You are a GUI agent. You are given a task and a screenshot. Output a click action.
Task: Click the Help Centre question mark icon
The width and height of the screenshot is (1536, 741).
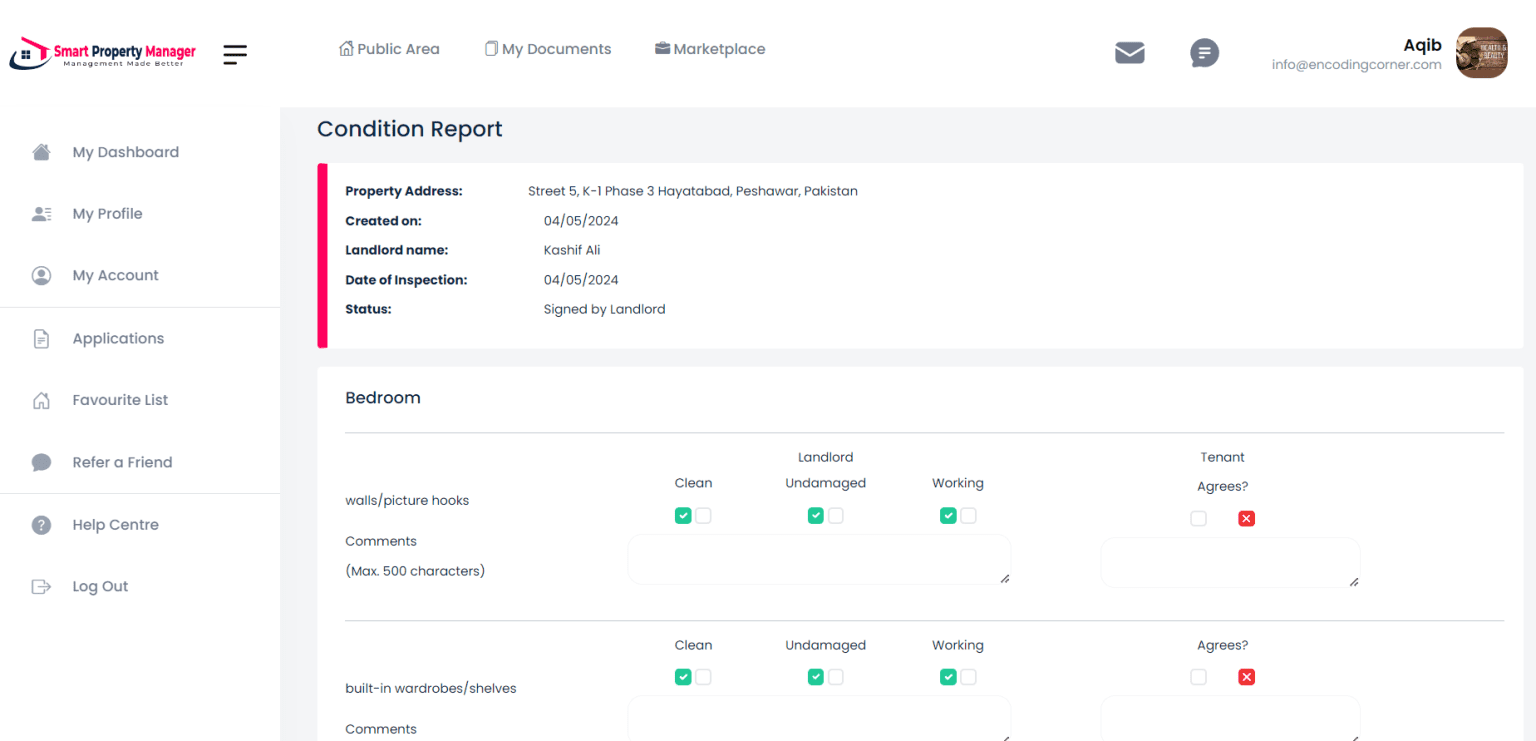[41, 525]
